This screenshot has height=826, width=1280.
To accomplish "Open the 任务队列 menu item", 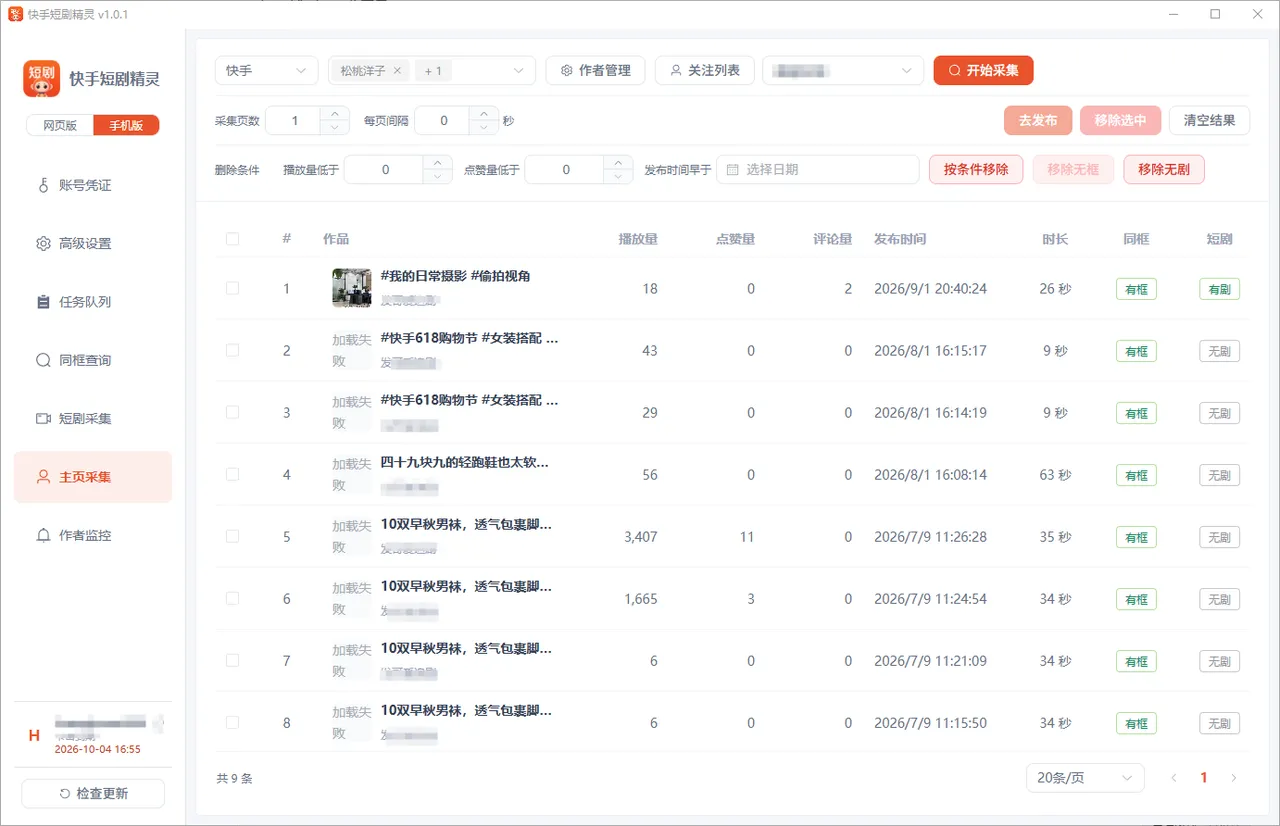I will point(93,302).
